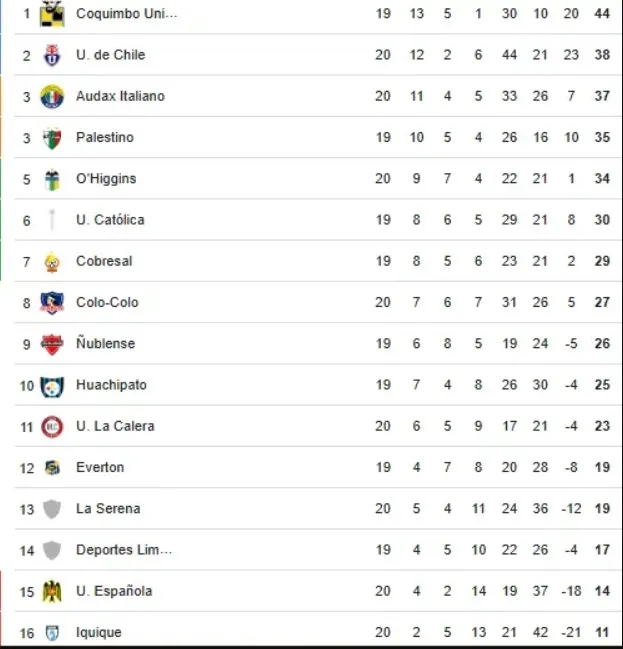This screenshot has width=623, height=649.
Task: Select Coquimbo Unido's 44 points value
Action: click(602, 14)
